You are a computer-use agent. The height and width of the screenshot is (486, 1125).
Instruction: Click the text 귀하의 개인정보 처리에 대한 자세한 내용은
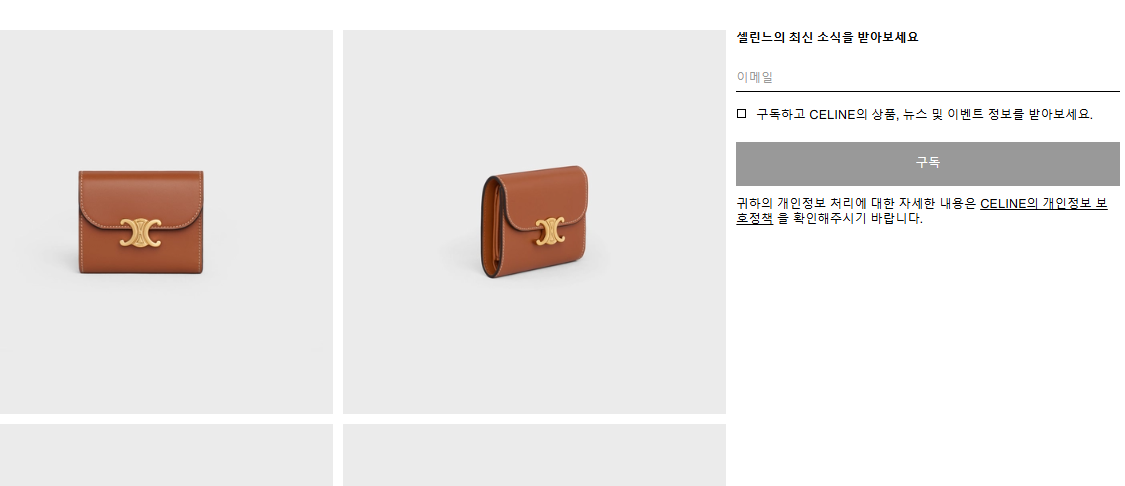856,204
